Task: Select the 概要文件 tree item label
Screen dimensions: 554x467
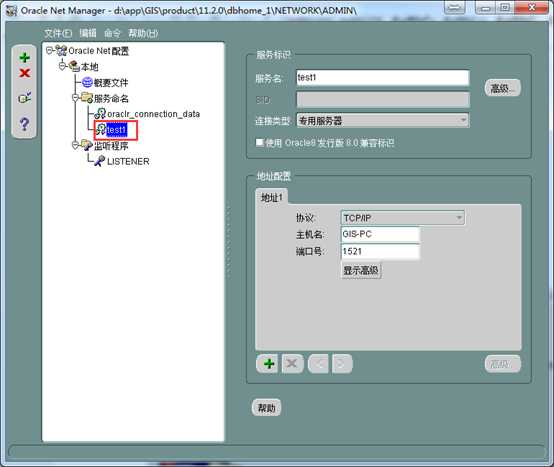Action: [x=111, y=83]
